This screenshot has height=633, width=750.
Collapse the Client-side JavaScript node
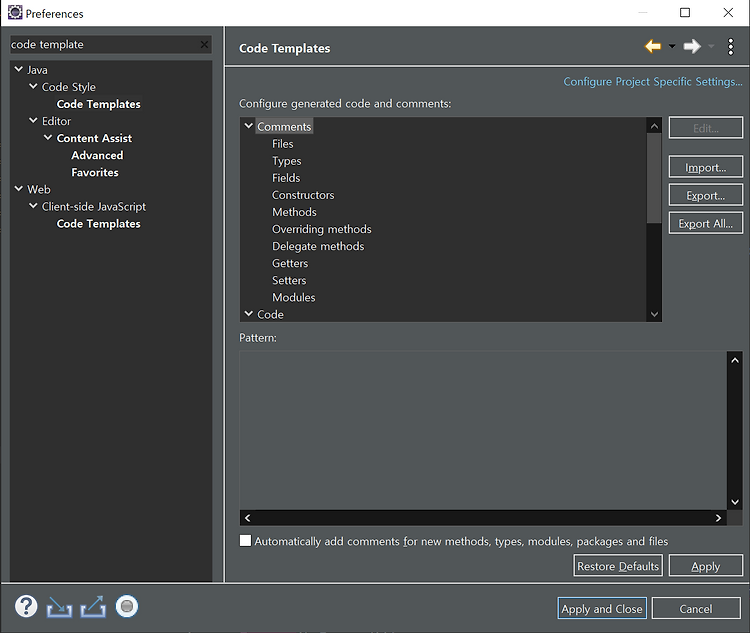point(33,206)
